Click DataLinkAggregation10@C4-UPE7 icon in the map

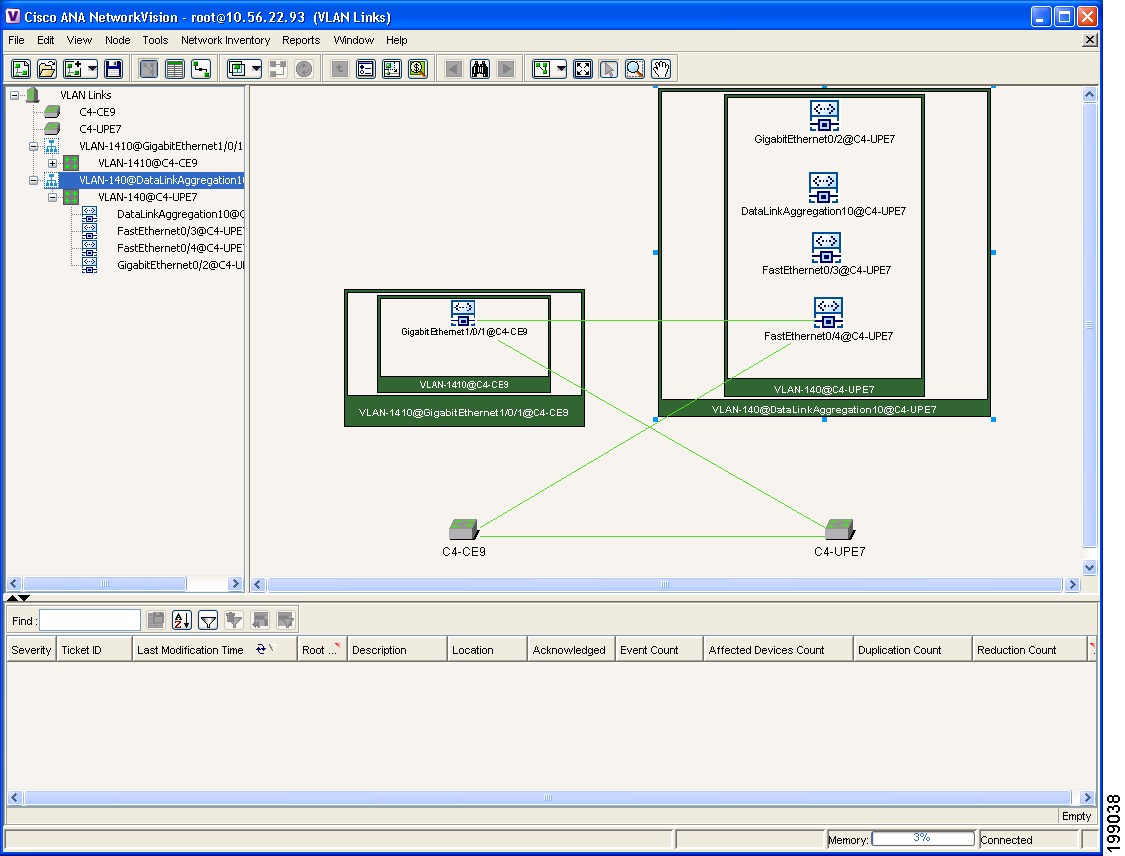point(823,187)
